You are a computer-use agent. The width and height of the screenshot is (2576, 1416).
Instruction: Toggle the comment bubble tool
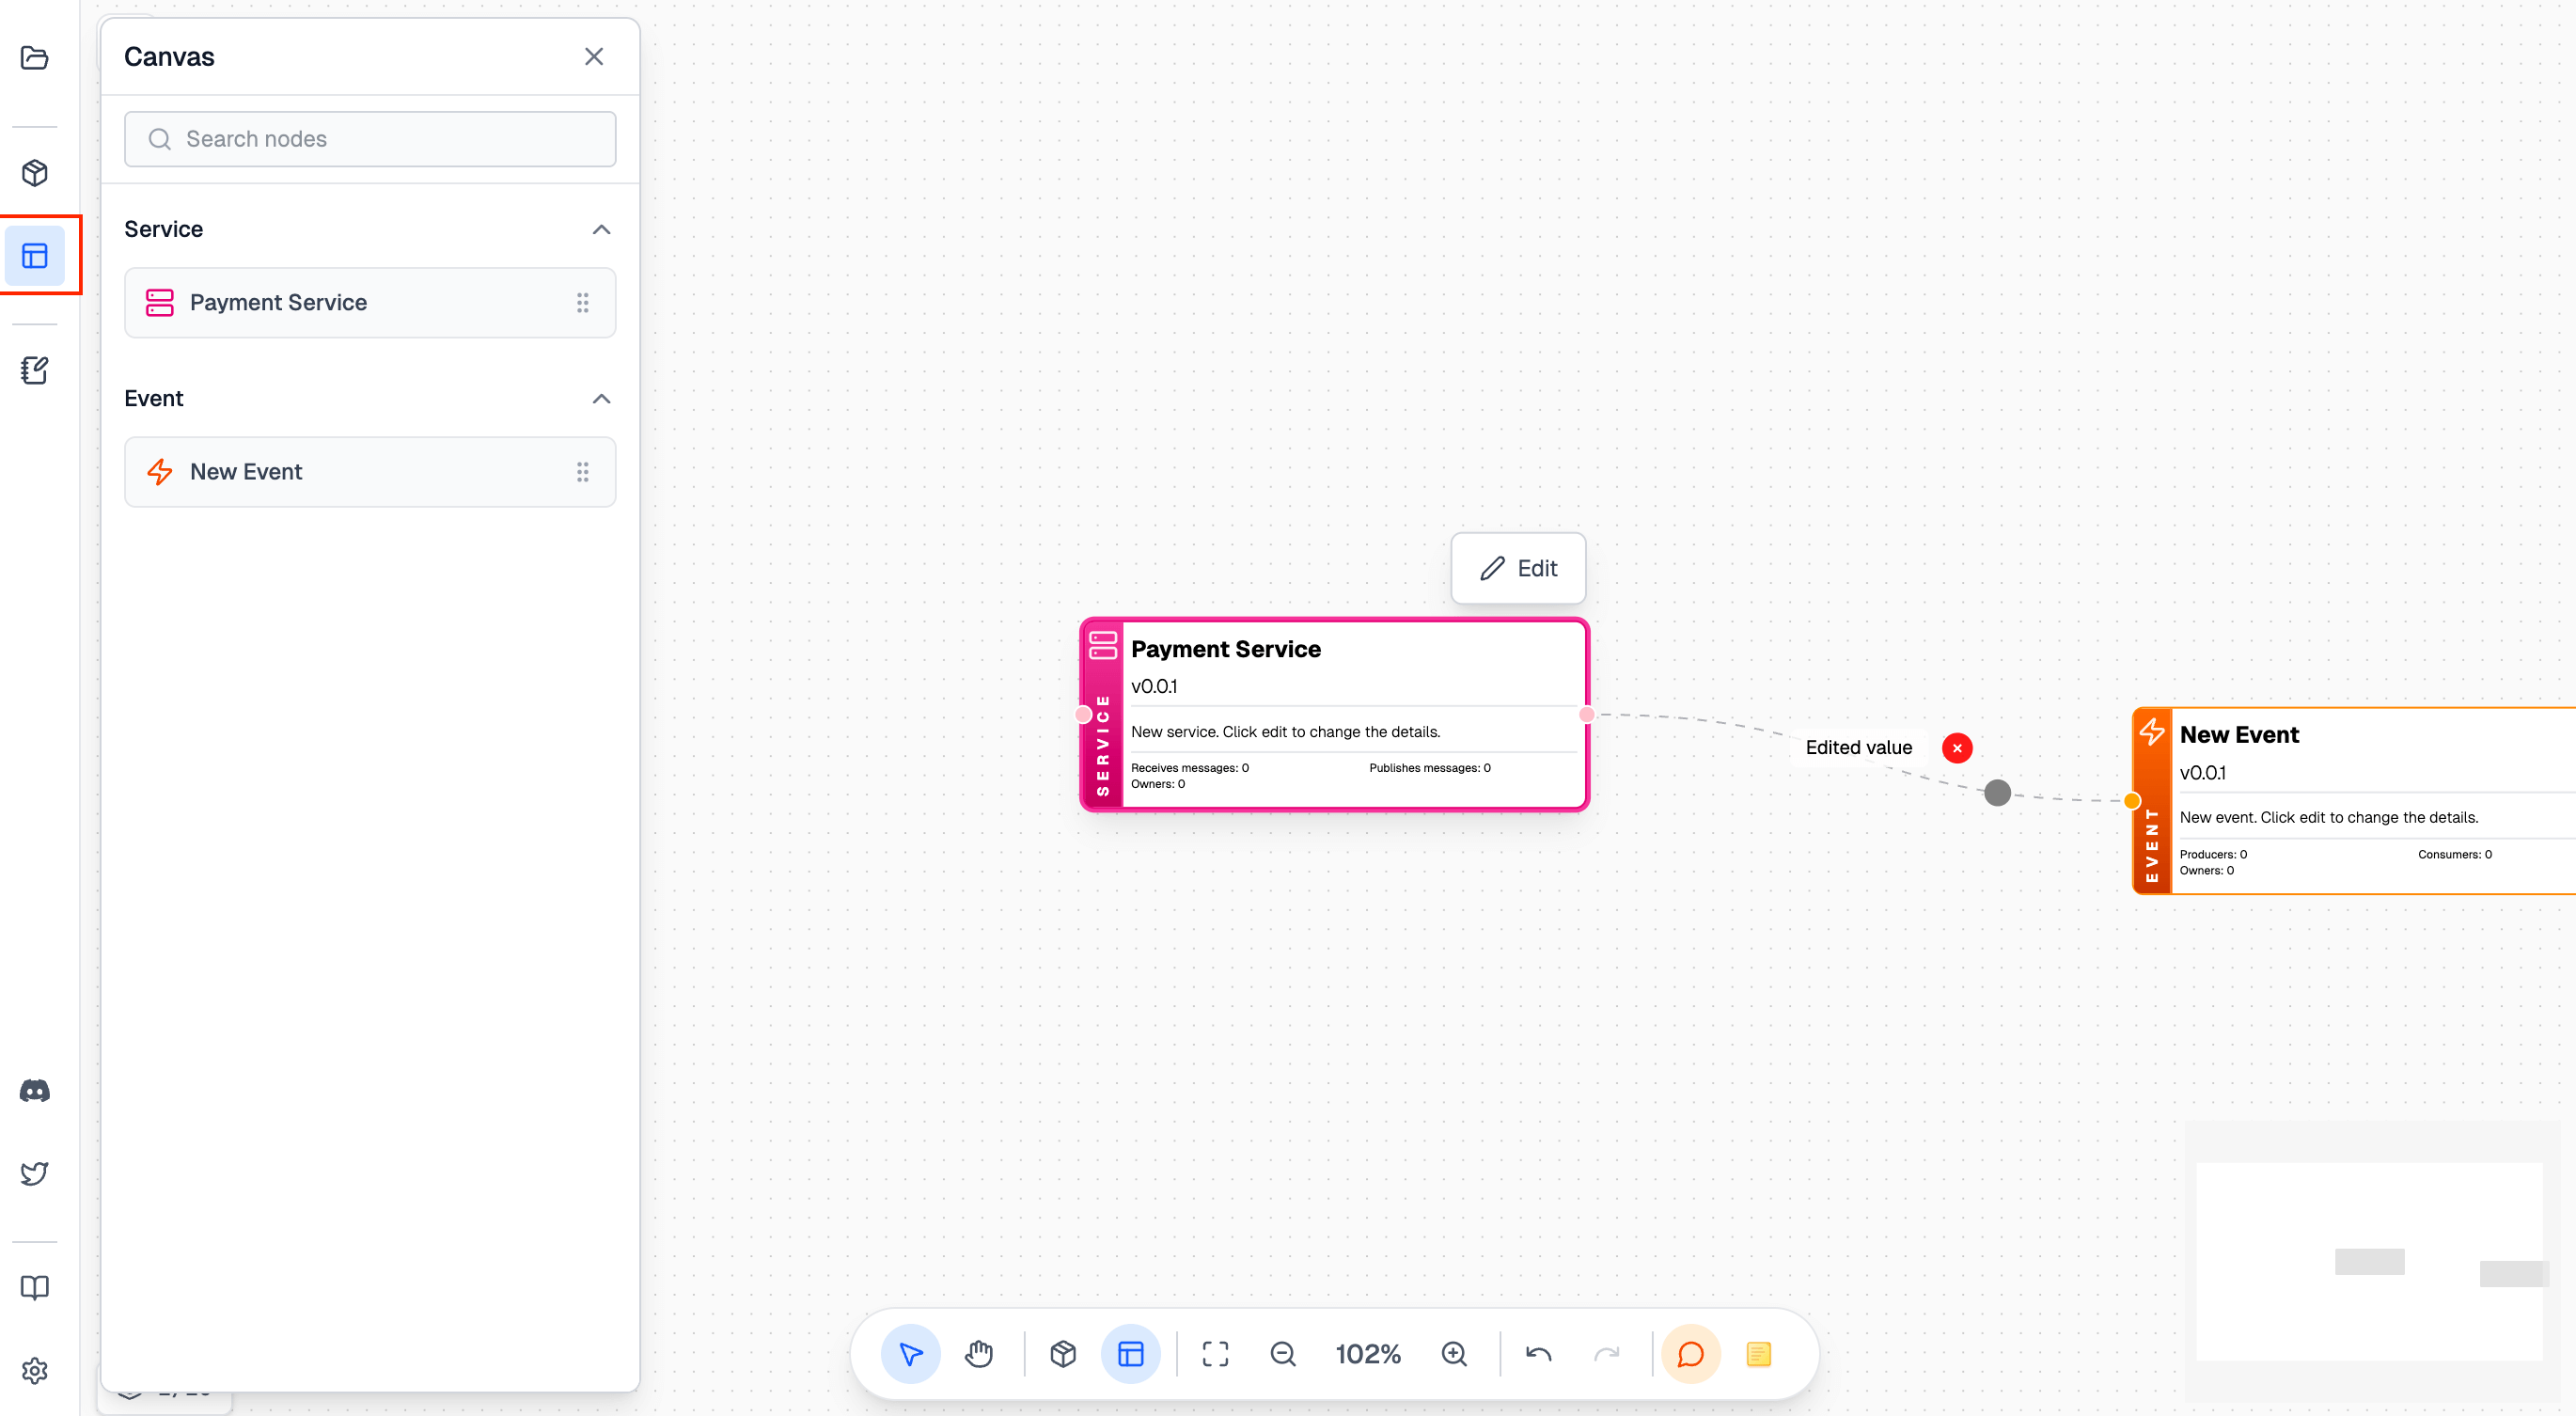click(x=1689, y=1354)
